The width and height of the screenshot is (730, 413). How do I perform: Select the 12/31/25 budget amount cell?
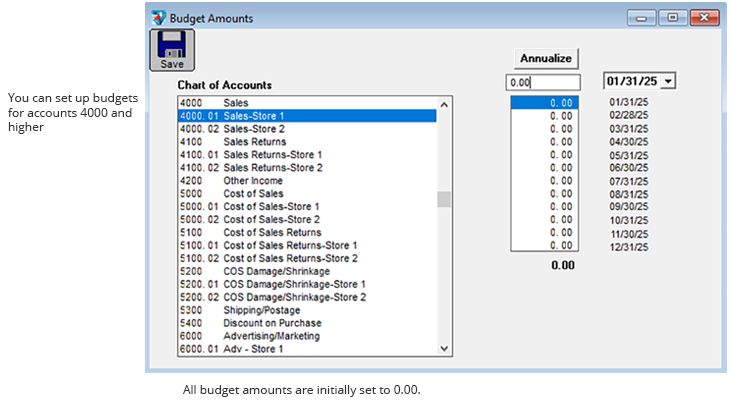point(544,246)
